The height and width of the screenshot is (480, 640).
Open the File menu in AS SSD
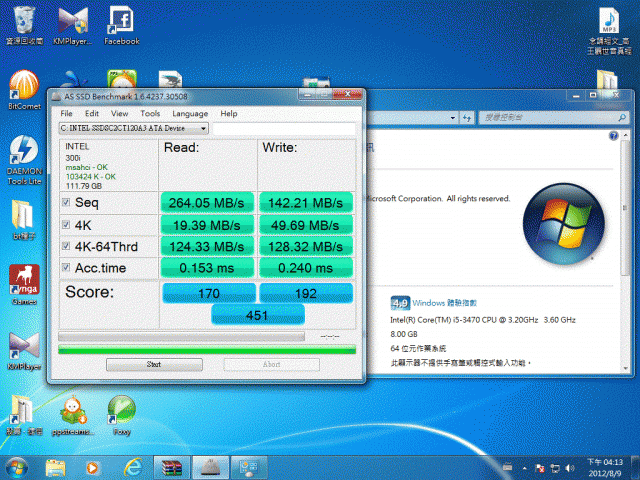(x=66, y=113)
